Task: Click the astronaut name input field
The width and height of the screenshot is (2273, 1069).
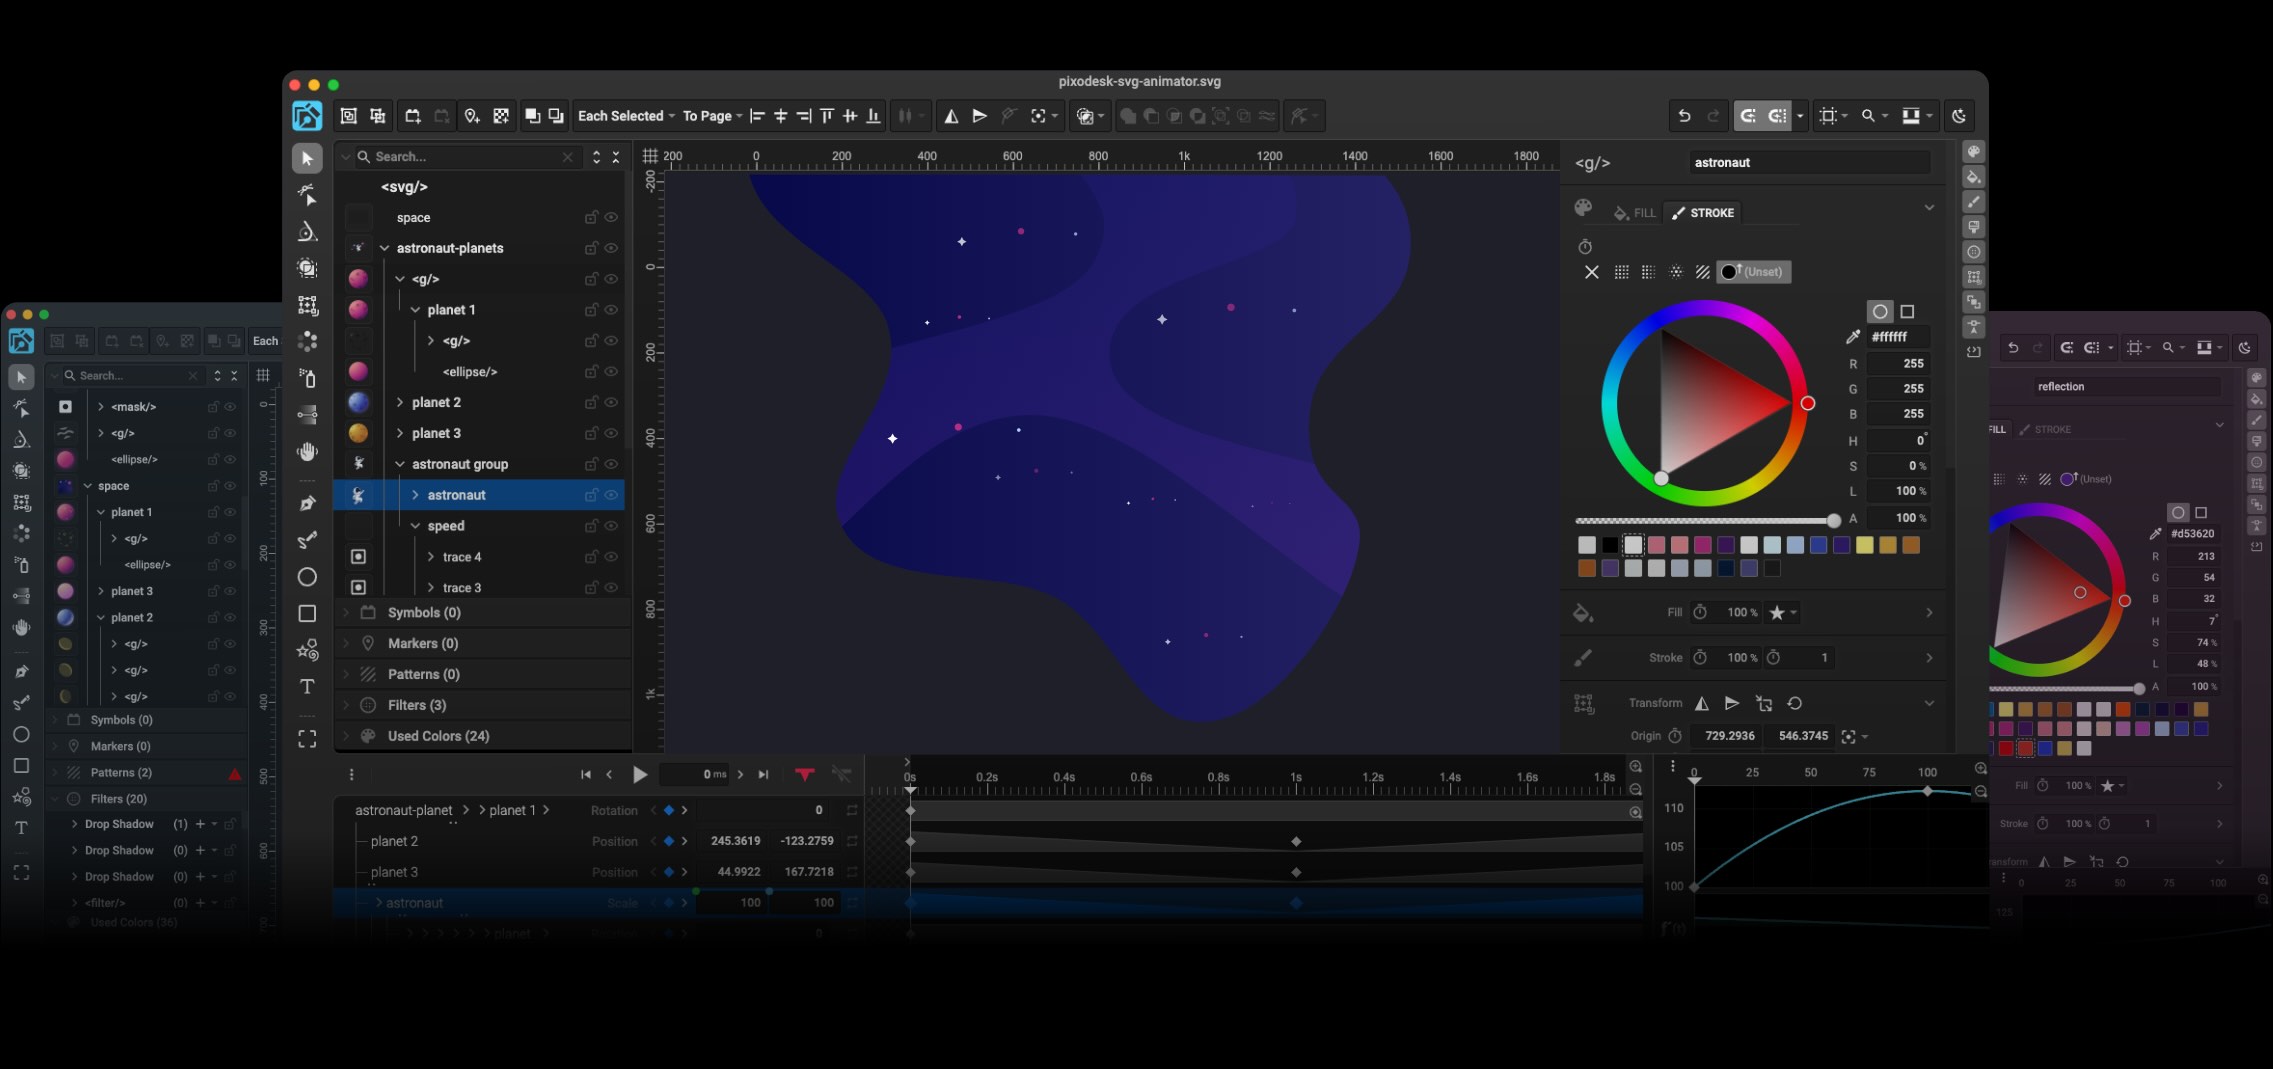Action: pyautogui.click(x=1808, y=162)
